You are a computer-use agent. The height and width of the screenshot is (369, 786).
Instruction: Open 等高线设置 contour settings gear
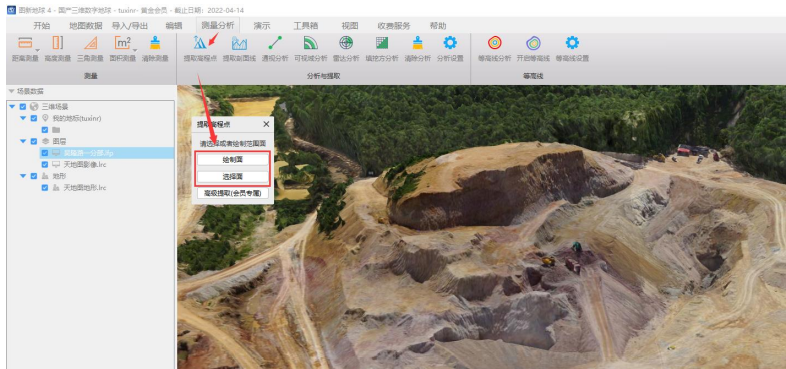coord(572,49)
